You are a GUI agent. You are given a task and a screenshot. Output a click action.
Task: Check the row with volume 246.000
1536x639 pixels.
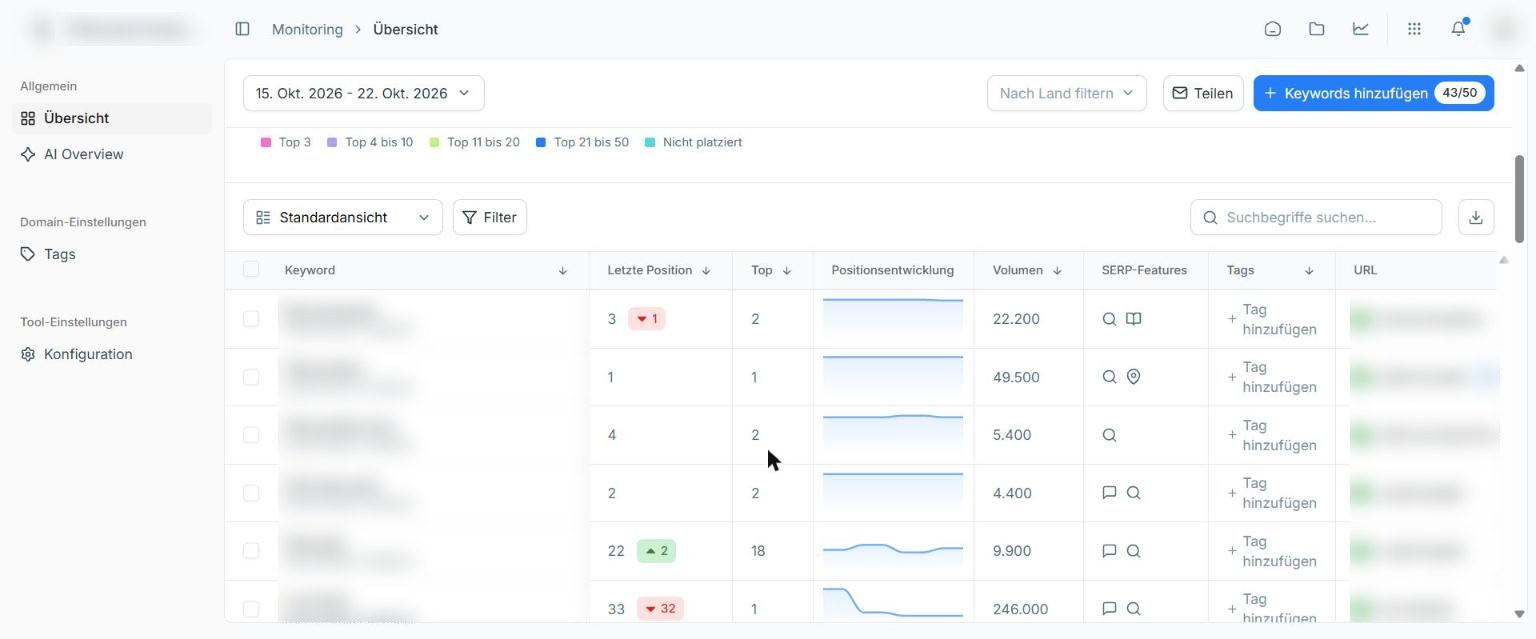click(x=251, y=609)
